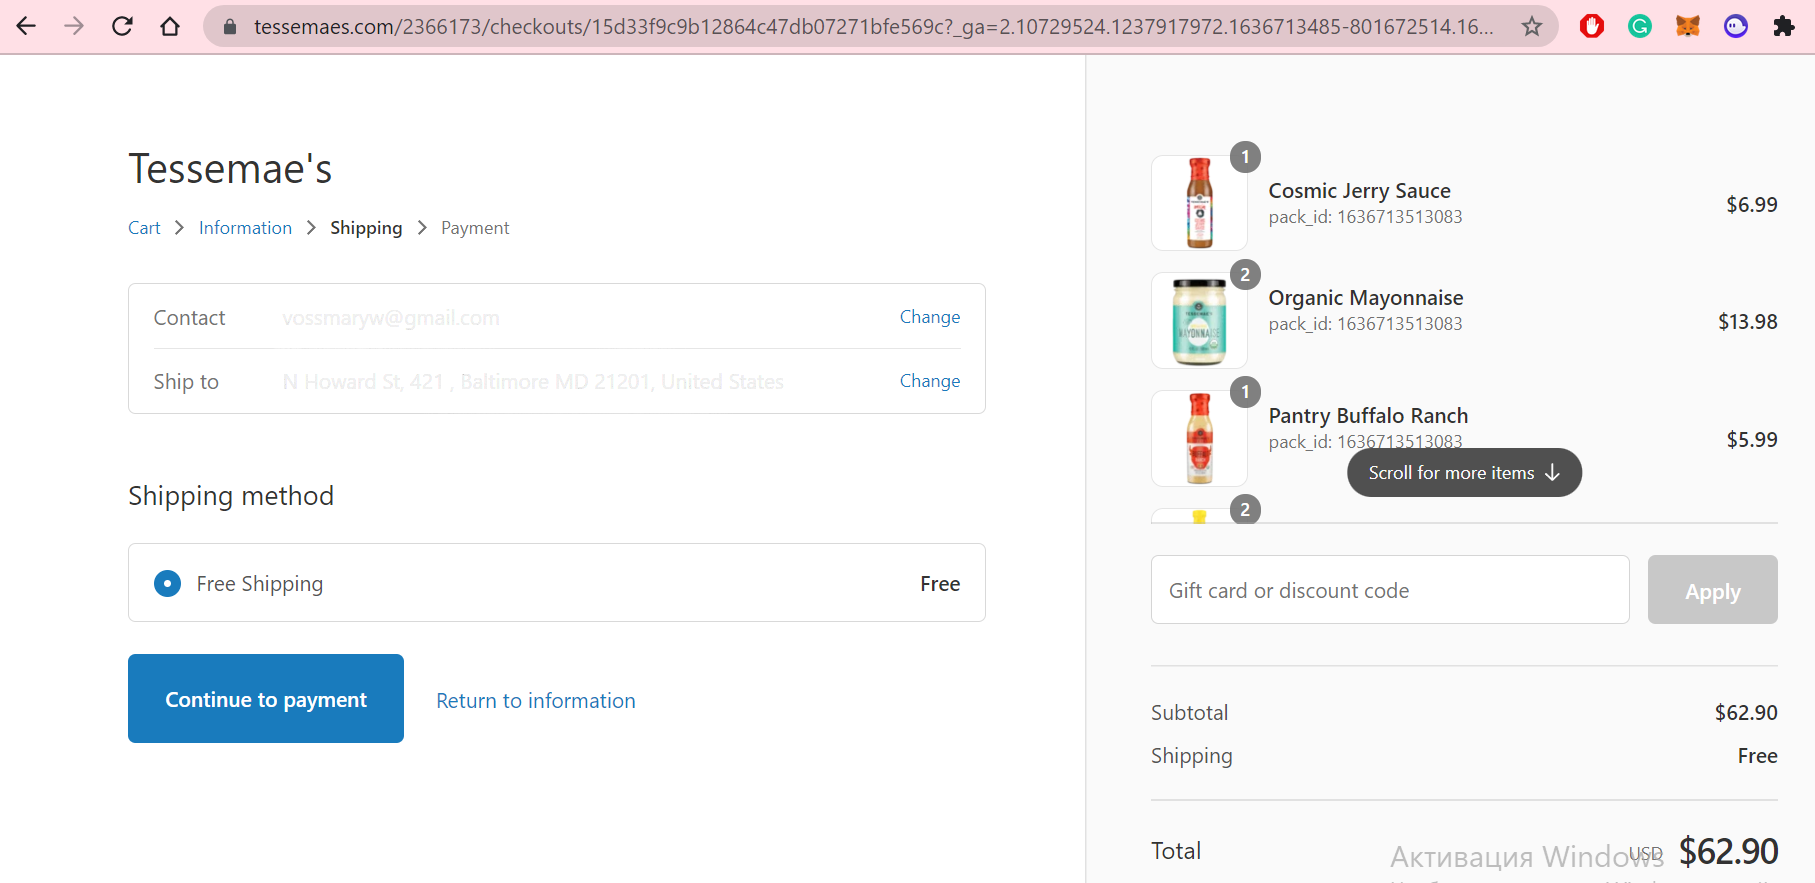Open the Grammarly extension icon
Image resolution: width=1815 pixels, height=883 pixels.
pos(1640,26)
